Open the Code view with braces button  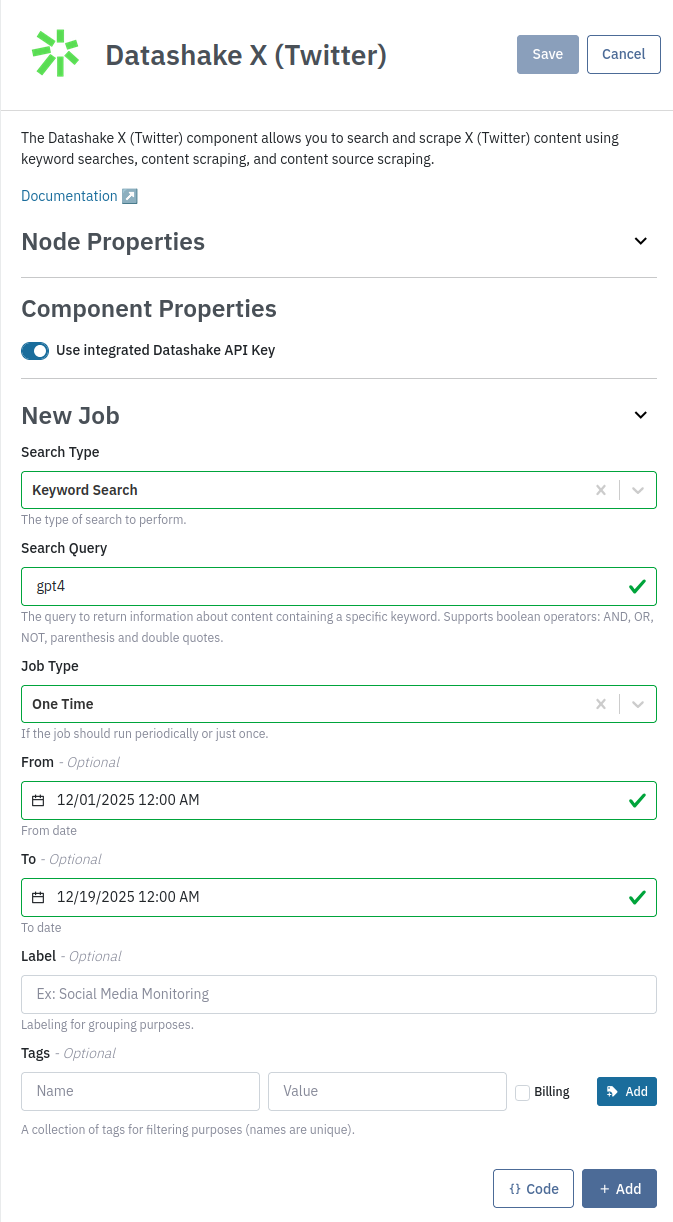[x=533, y=1188]
